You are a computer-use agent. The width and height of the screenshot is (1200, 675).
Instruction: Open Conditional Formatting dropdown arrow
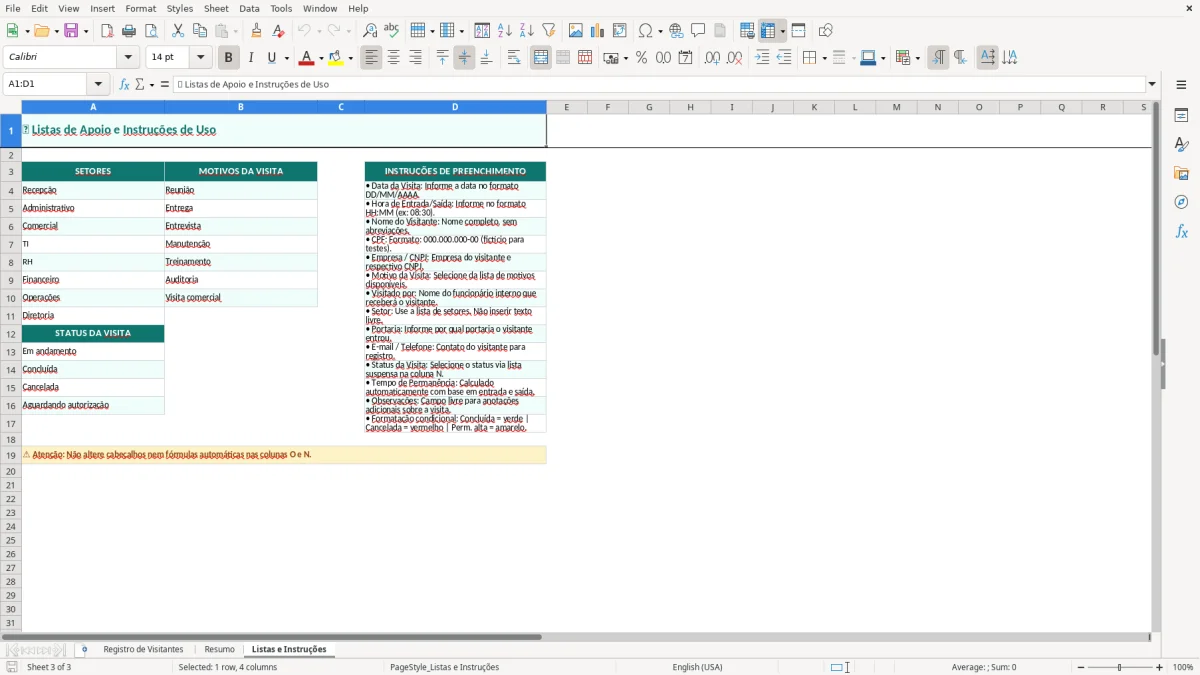point(917,58)
